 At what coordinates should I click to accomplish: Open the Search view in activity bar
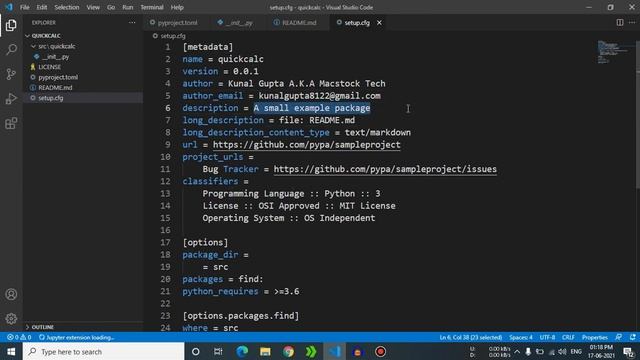click(x=11, y=50)
